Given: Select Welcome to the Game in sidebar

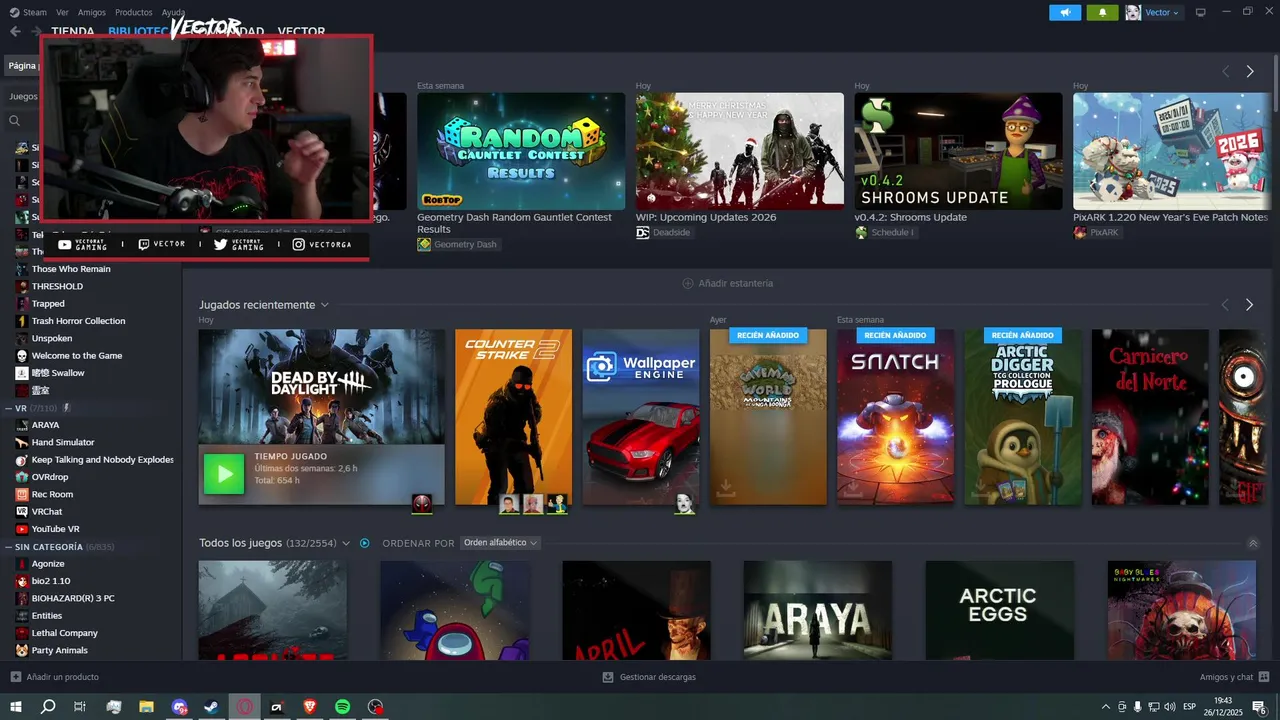Looking at the screenshot, I should (76, 356).
